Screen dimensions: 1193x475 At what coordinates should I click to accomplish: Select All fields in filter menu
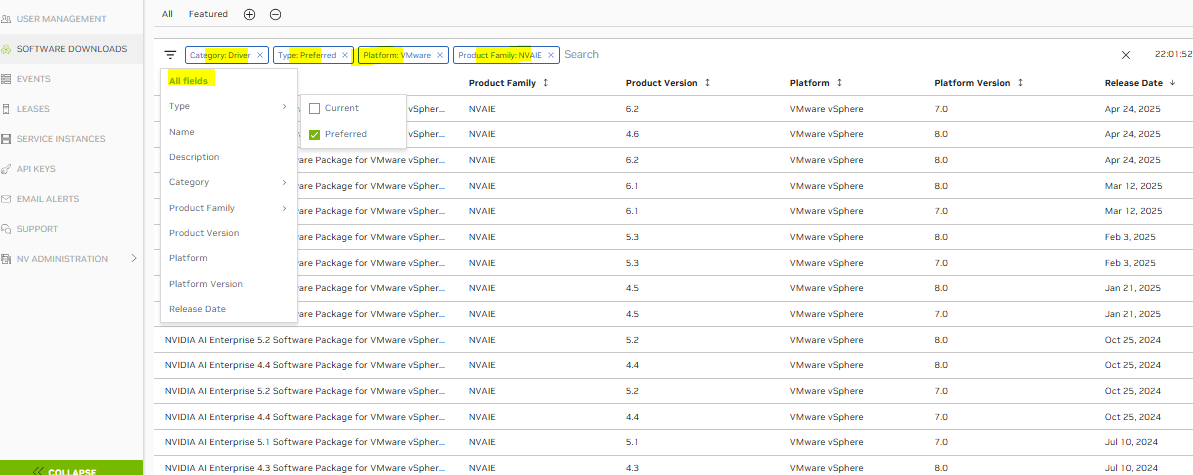coord(188,81)
